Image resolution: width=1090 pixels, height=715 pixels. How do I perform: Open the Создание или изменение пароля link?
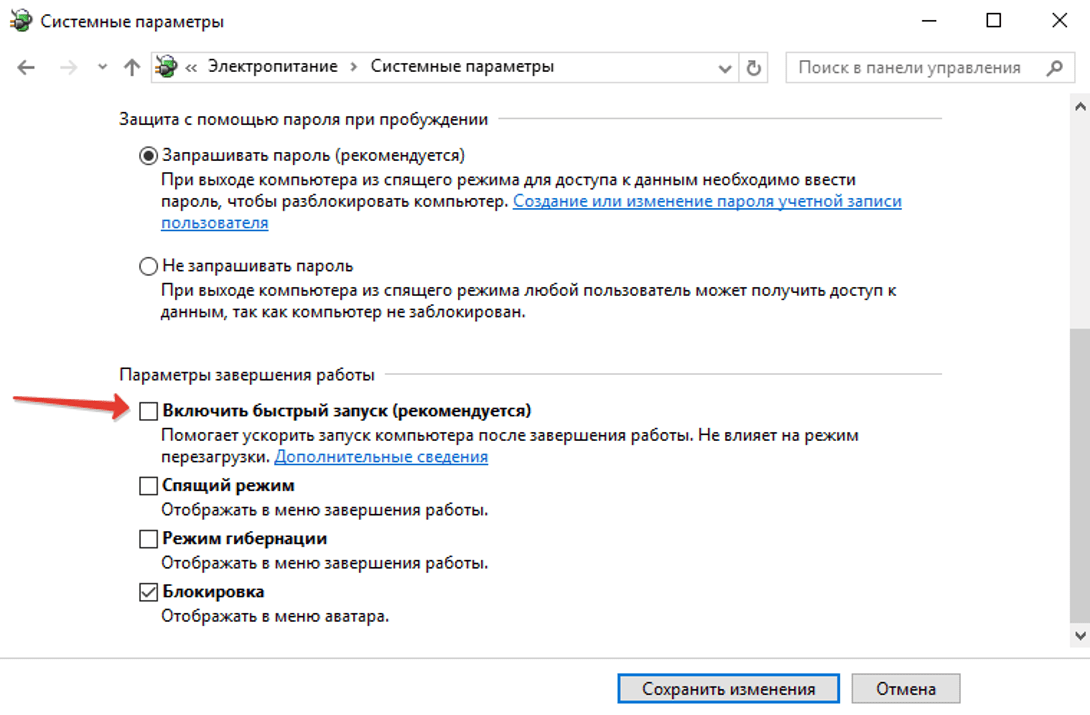pos(531,212)
